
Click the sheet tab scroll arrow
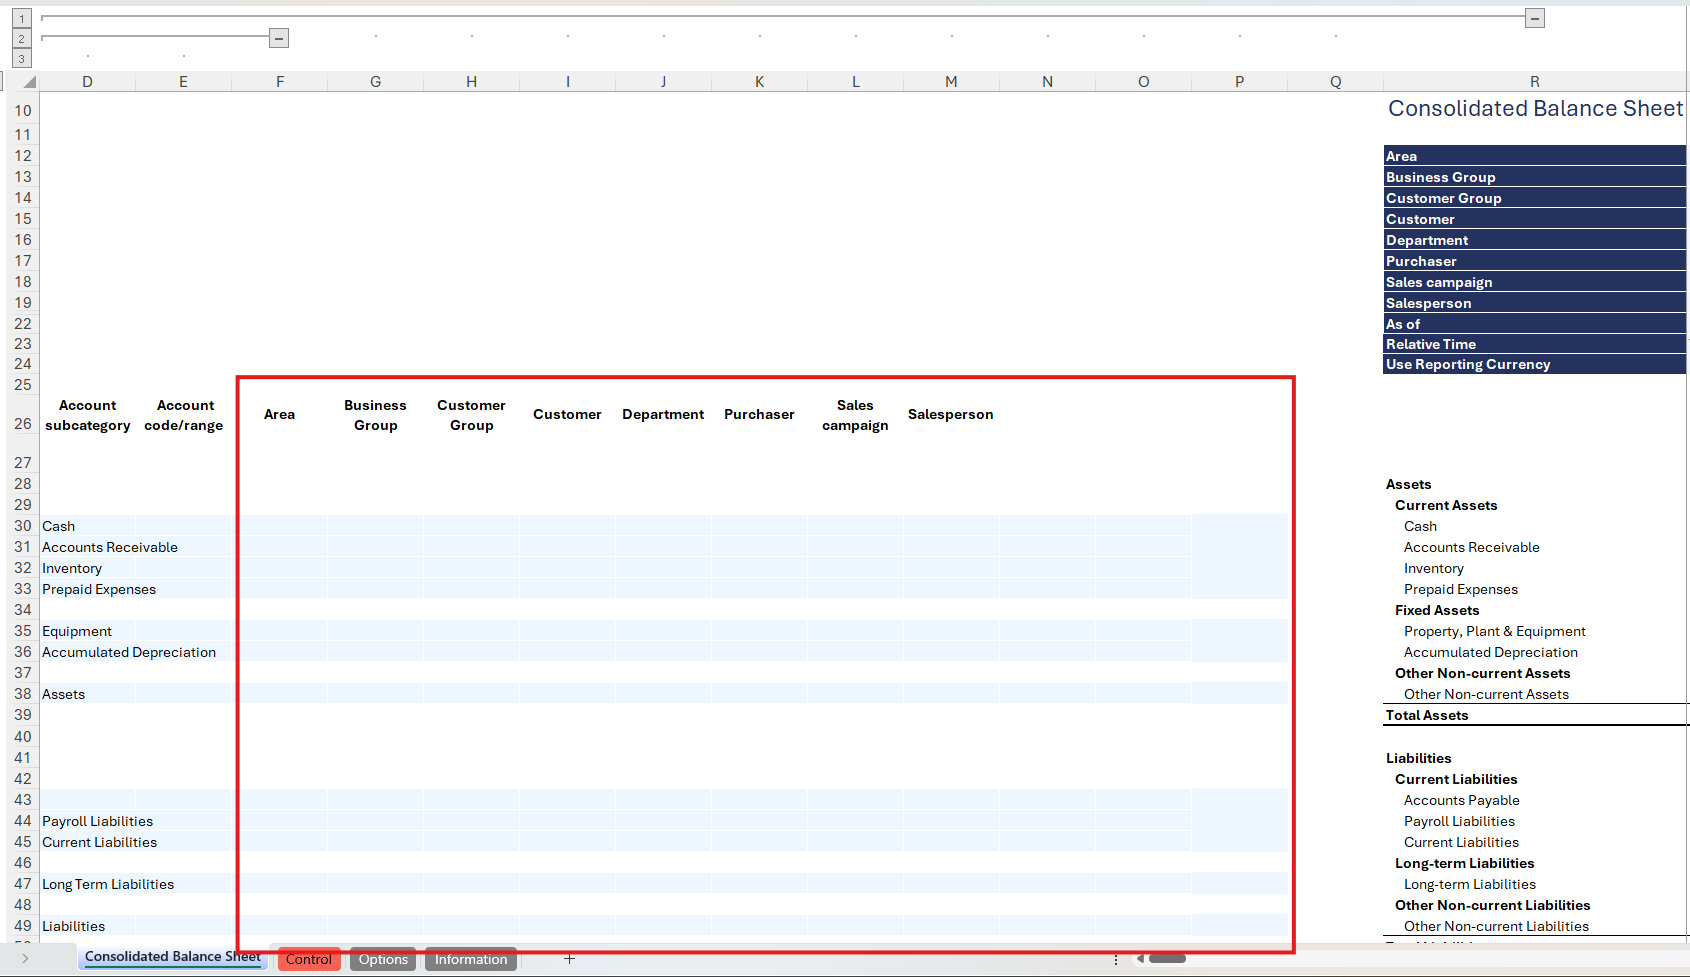pos(25,959)
